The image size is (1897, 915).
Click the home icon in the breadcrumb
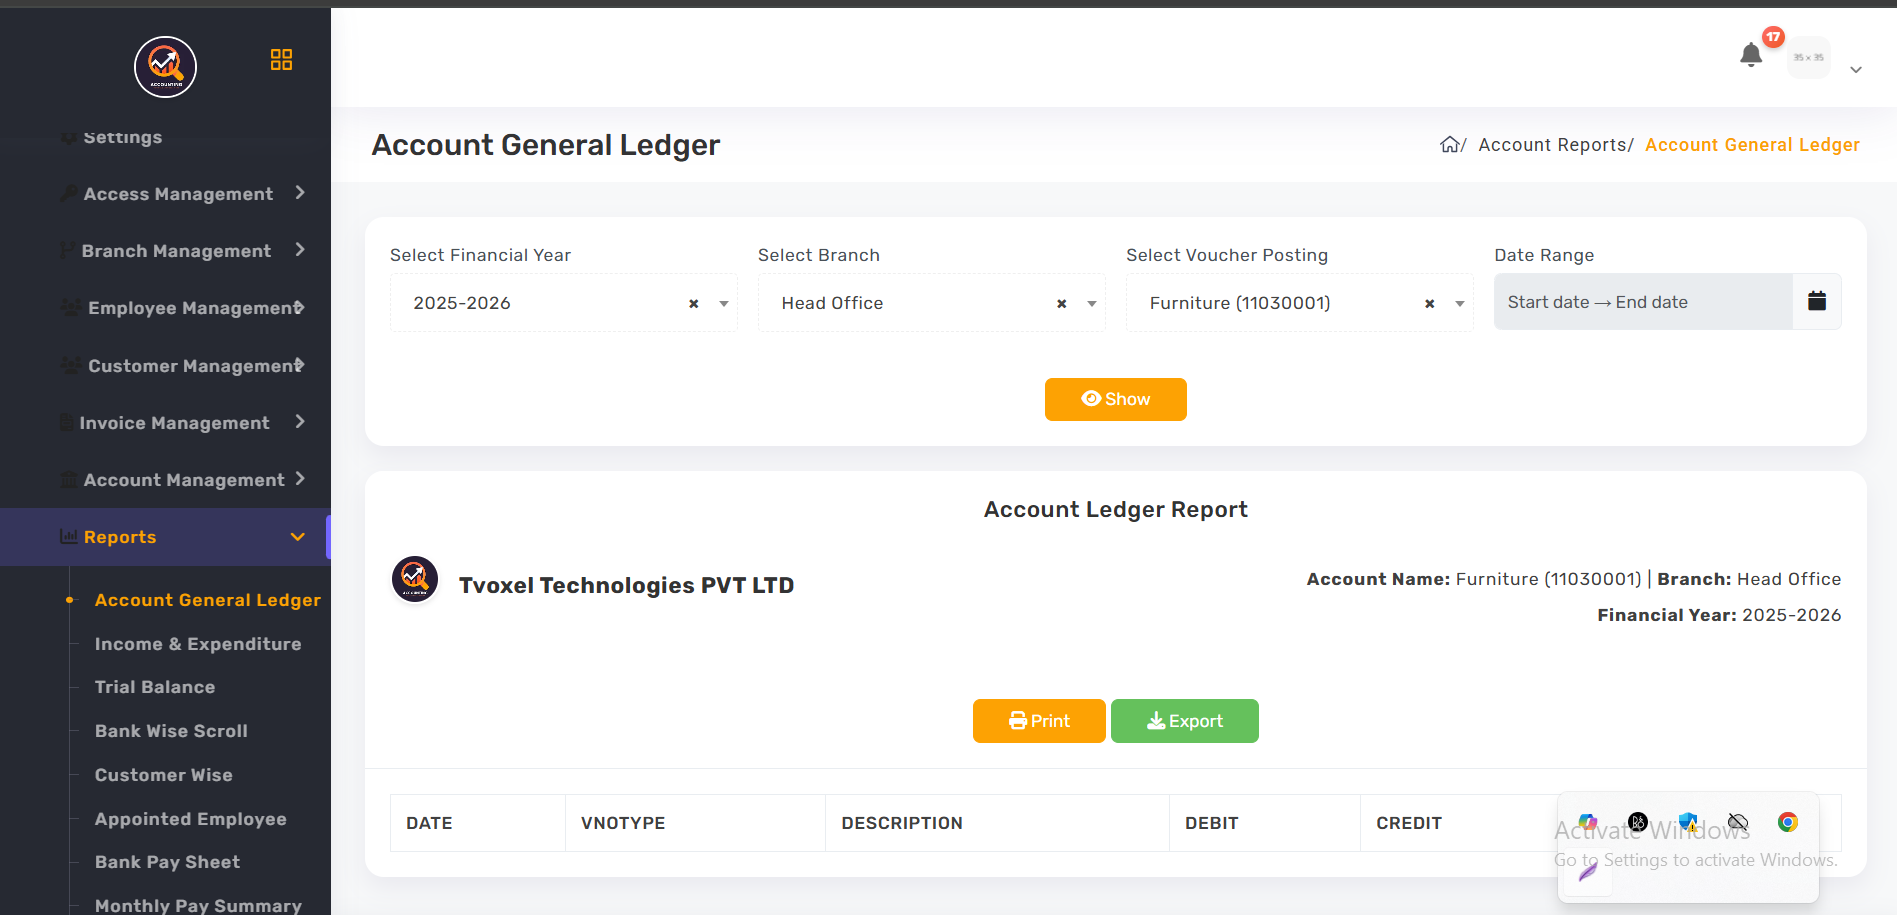(x=1449, y=145)
